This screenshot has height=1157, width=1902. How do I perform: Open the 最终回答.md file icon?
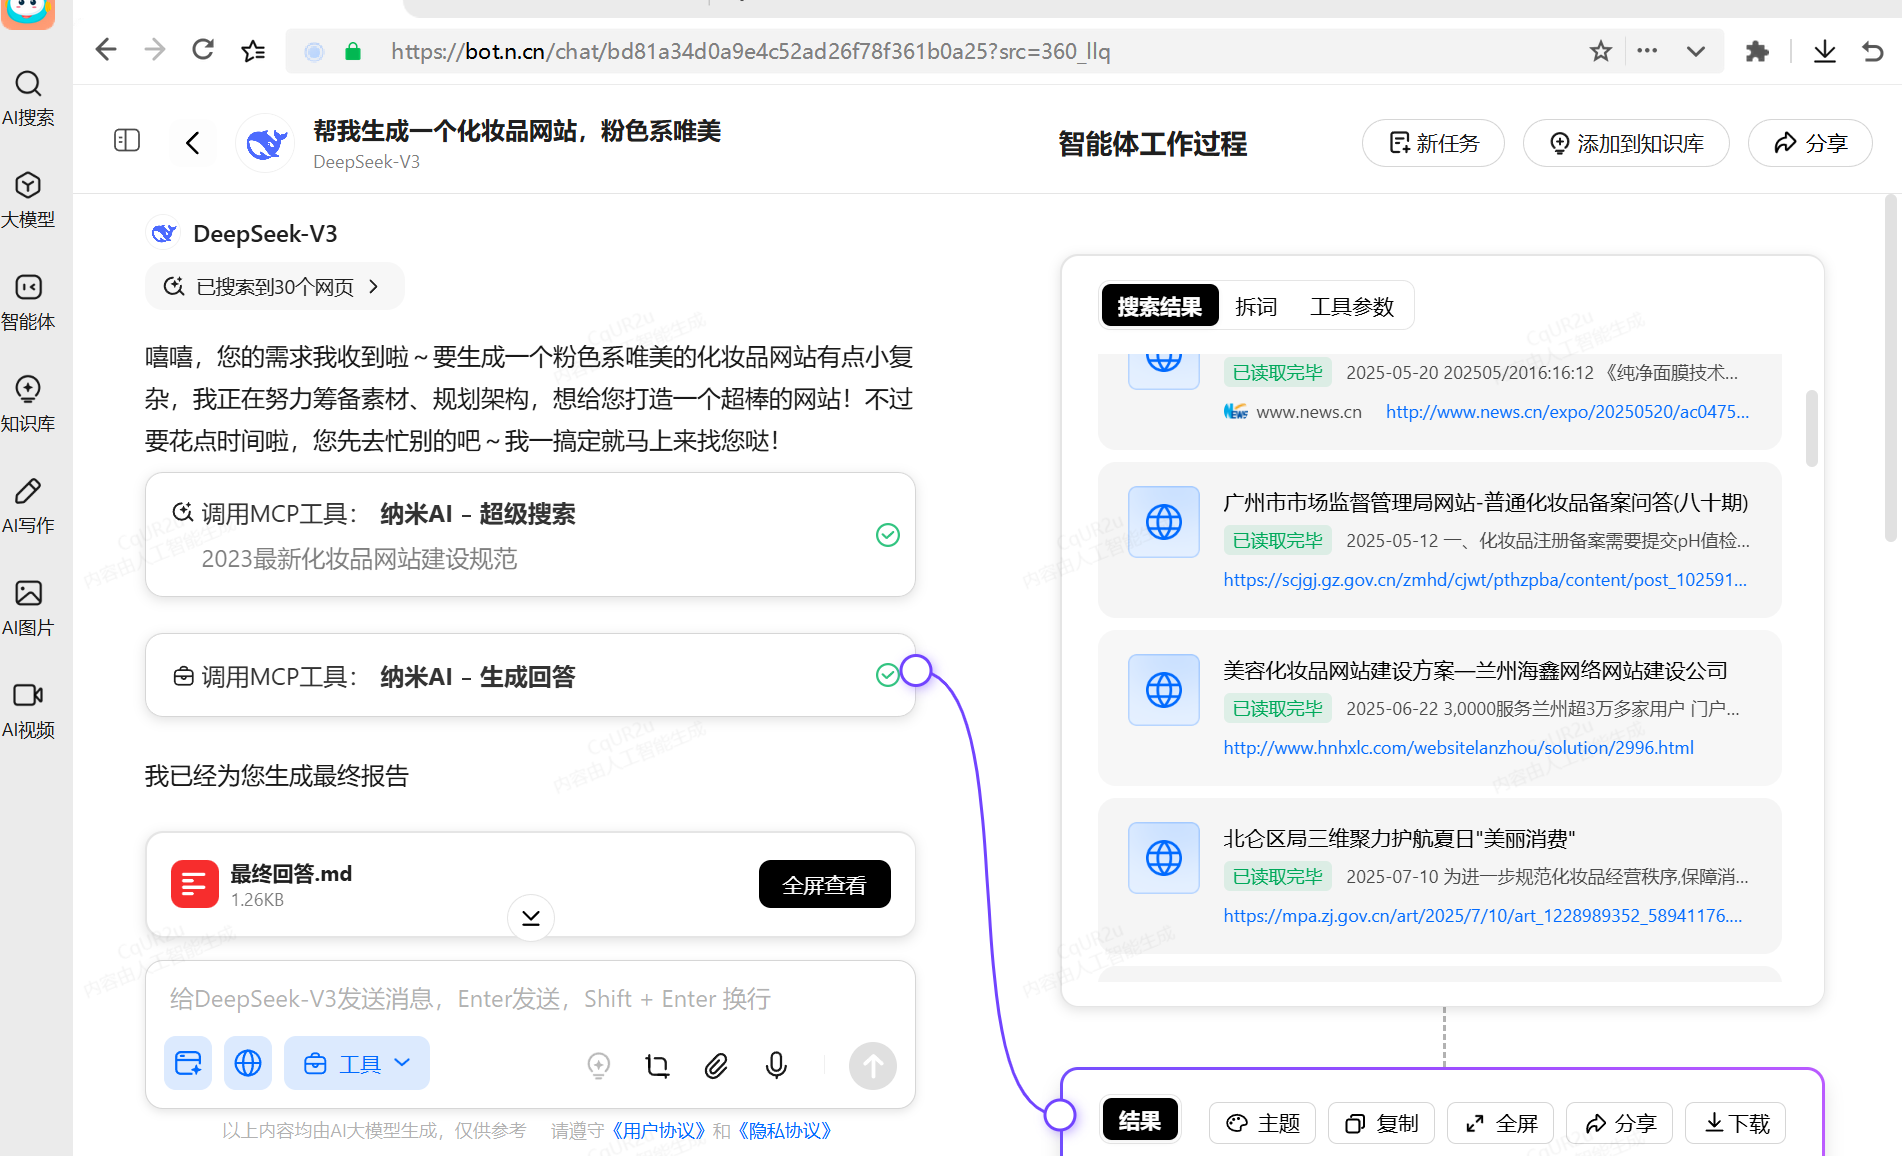click(x=195, y=884)
